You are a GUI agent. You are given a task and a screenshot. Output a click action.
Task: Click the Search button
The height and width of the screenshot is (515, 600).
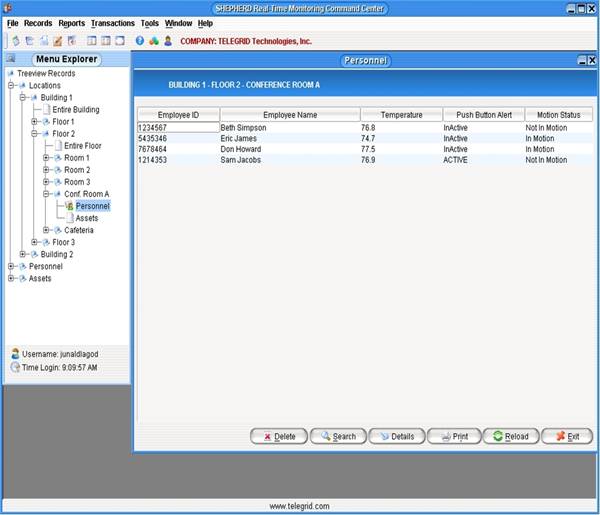click(x=338, y=436)
